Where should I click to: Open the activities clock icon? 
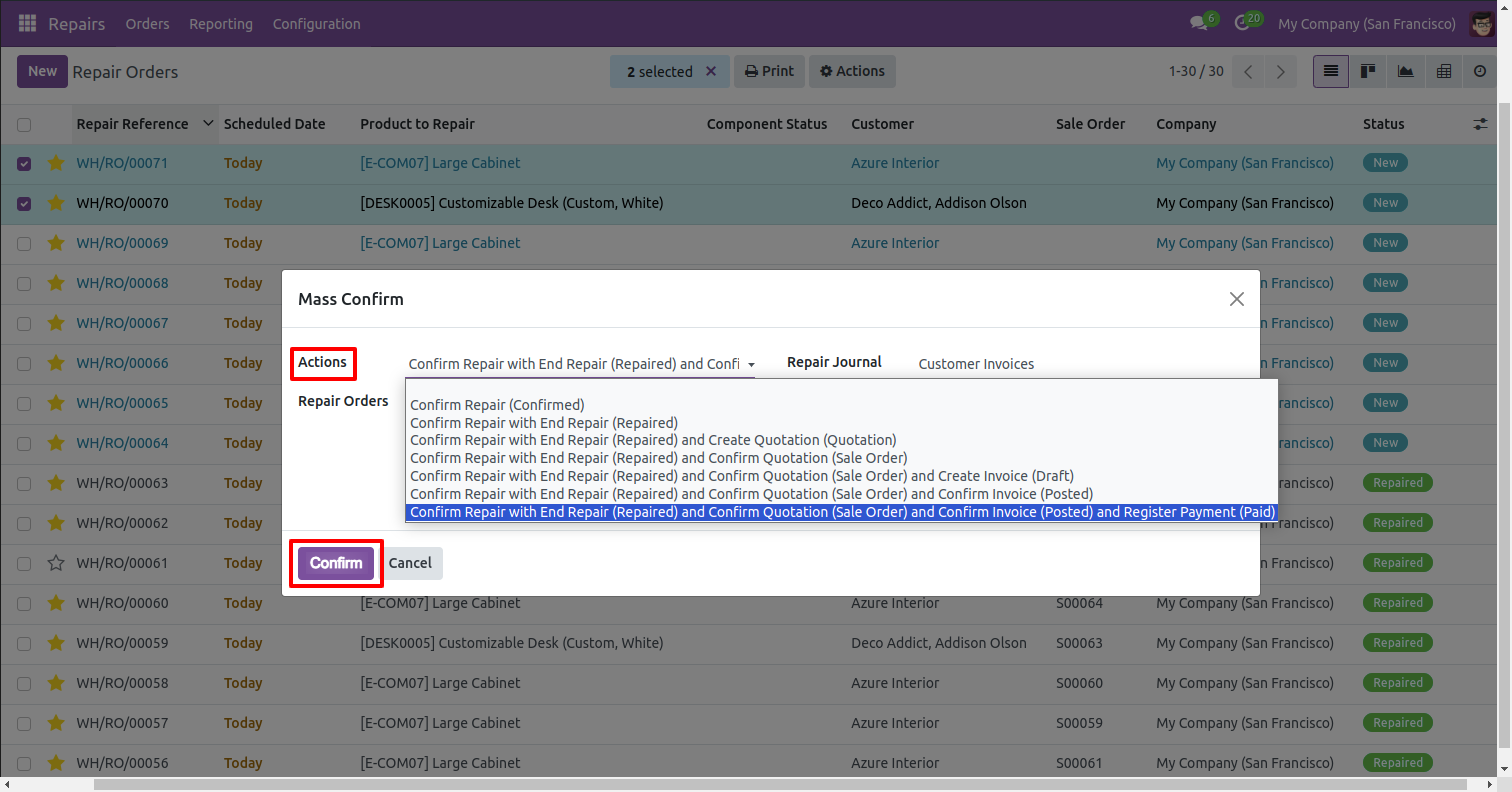pos(1243,23)
